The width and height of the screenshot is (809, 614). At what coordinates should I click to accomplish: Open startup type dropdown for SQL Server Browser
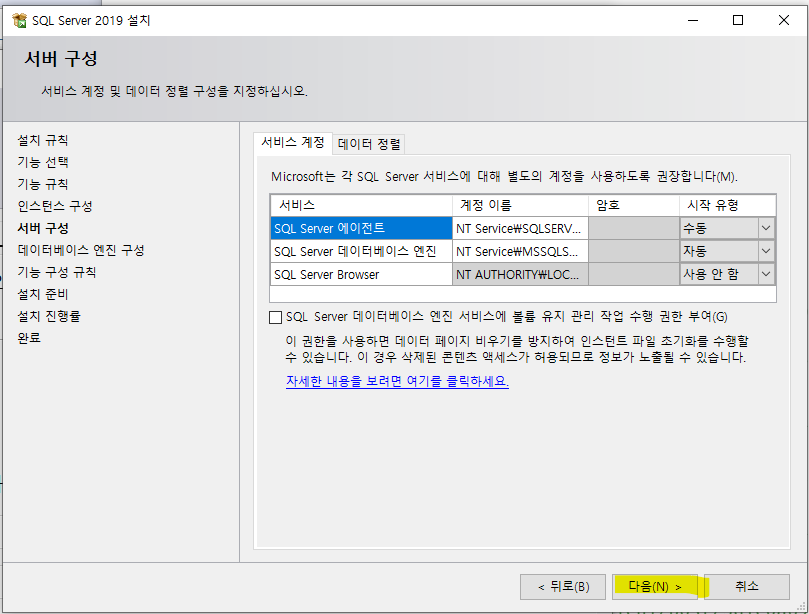coord(766,274)
